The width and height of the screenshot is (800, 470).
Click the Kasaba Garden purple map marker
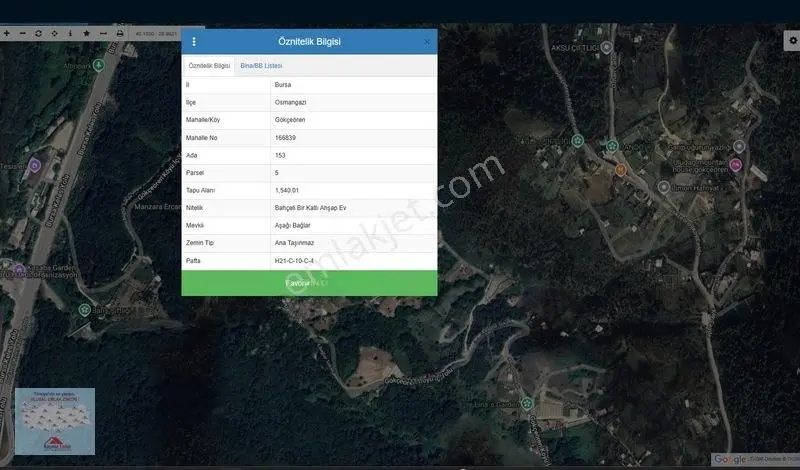pos(19,269)
